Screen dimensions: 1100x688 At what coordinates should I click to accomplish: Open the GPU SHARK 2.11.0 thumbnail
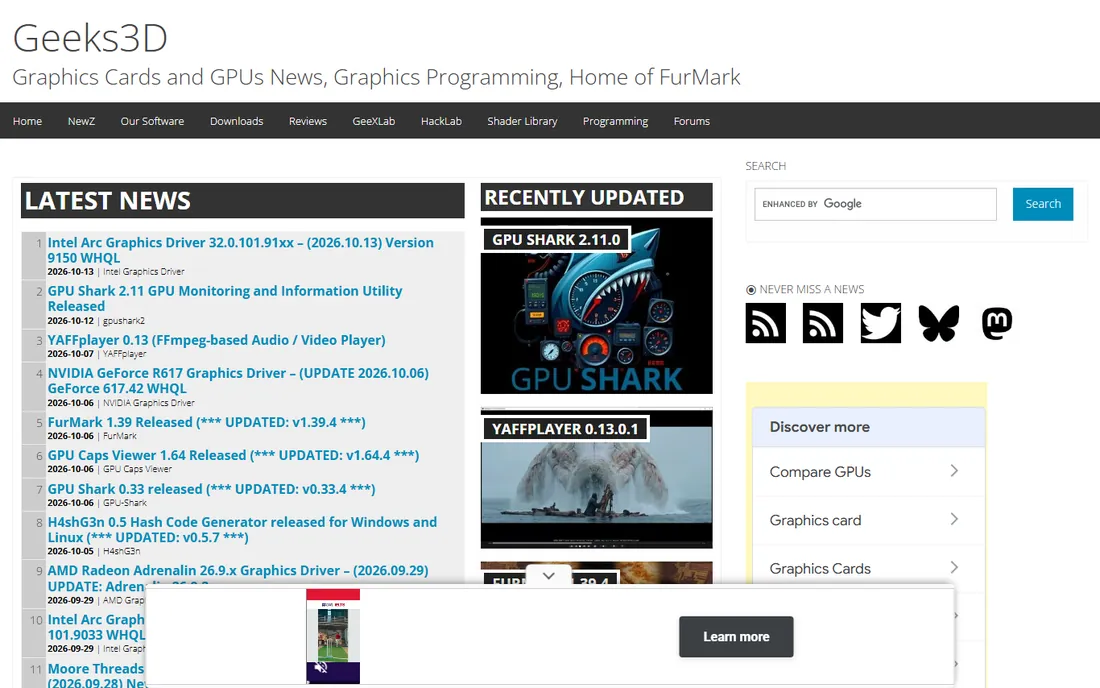596,306
